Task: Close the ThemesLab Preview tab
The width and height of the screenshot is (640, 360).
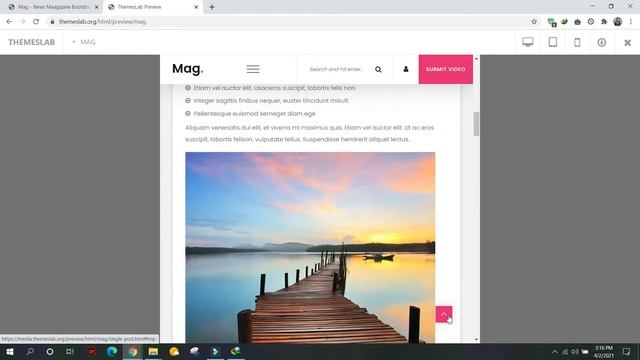Action: tap(196, 7)
